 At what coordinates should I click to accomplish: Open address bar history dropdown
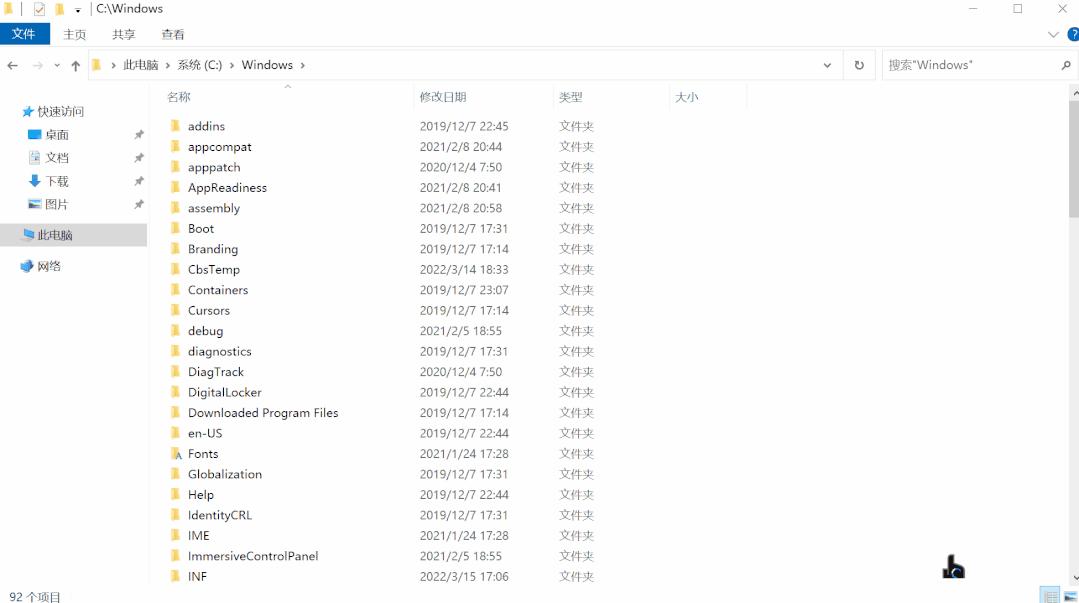pos(827,65)
